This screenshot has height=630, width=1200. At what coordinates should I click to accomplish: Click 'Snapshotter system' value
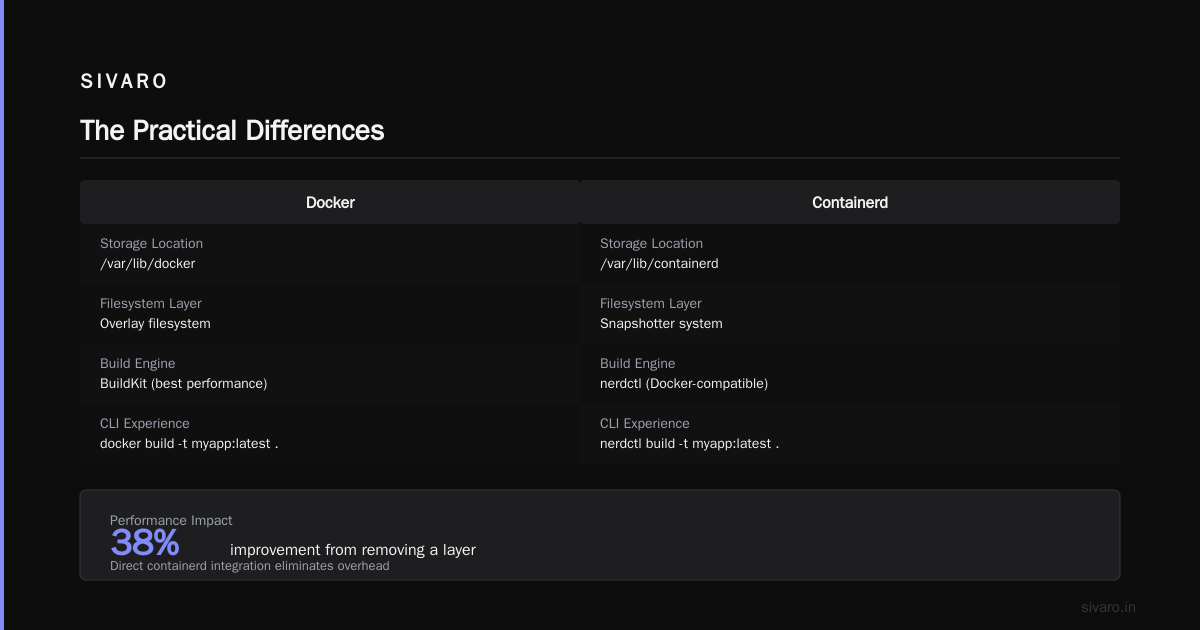pyautogui.click(x=661, y=324)
